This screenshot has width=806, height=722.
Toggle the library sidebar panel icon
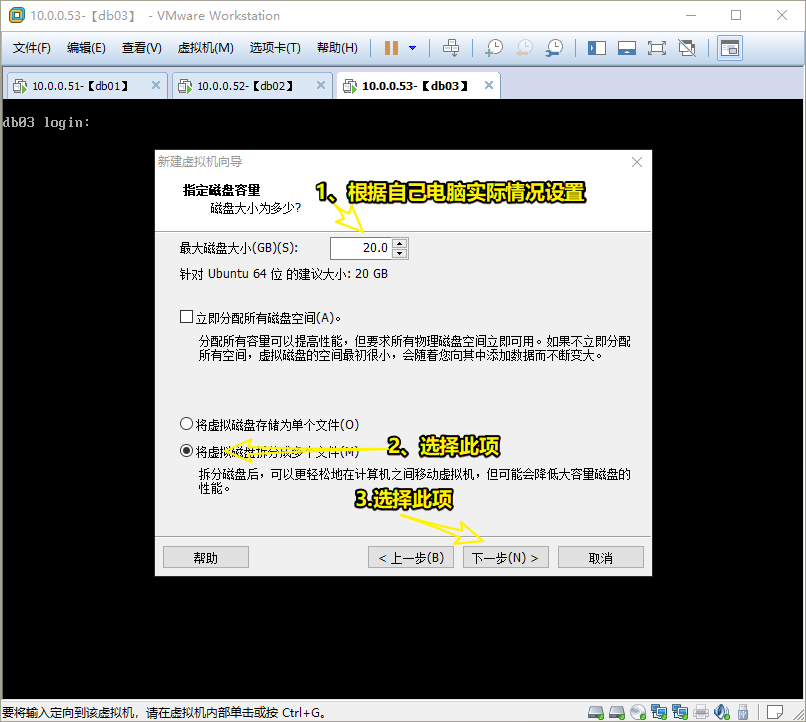pos(597,48)
